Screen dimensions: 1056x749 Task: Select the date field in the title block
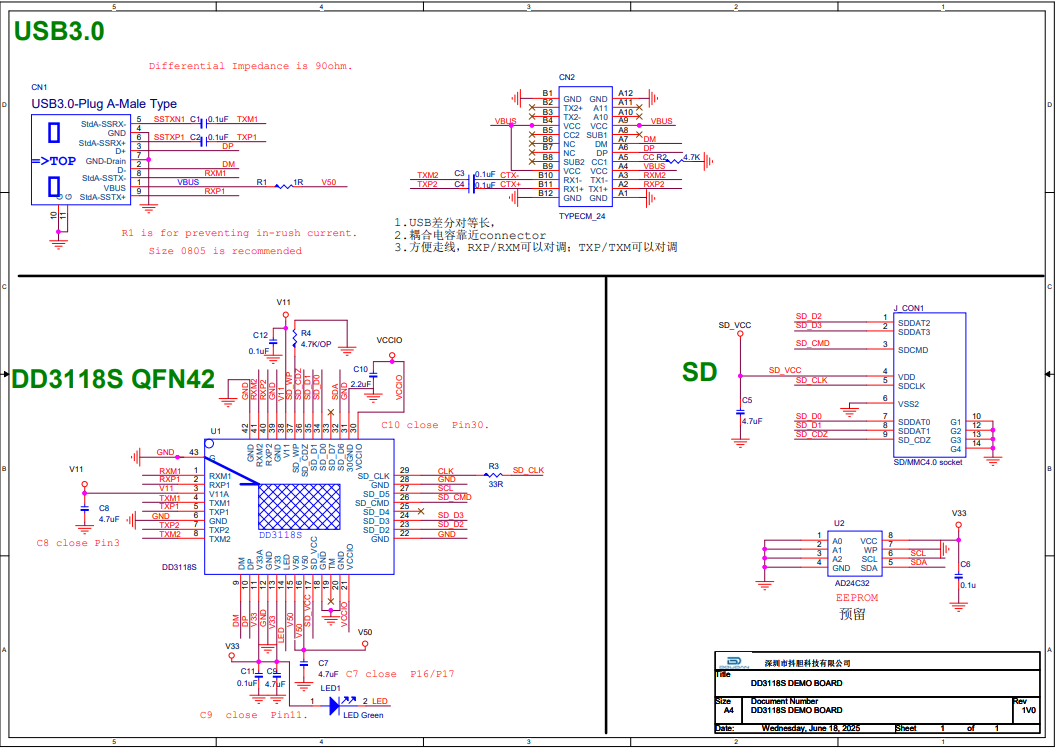(x=810, y=727)
